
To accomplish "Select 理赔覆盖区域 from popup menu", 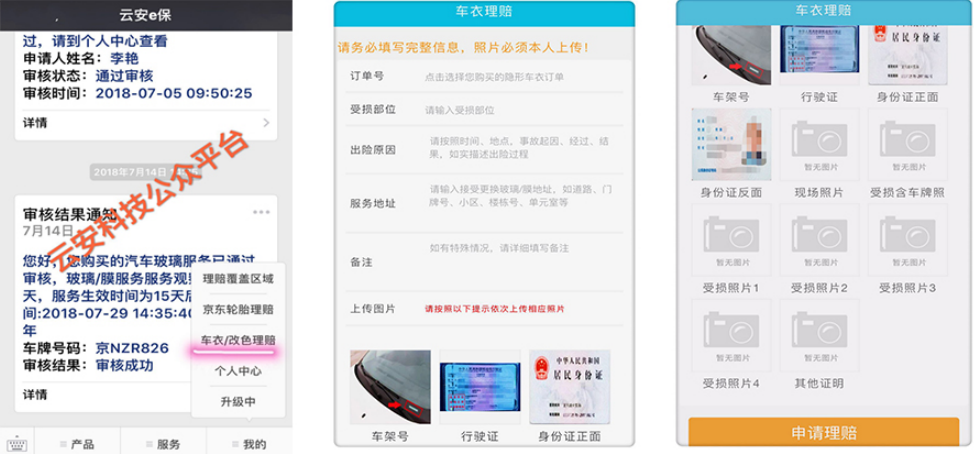I will tap(238, 279).
